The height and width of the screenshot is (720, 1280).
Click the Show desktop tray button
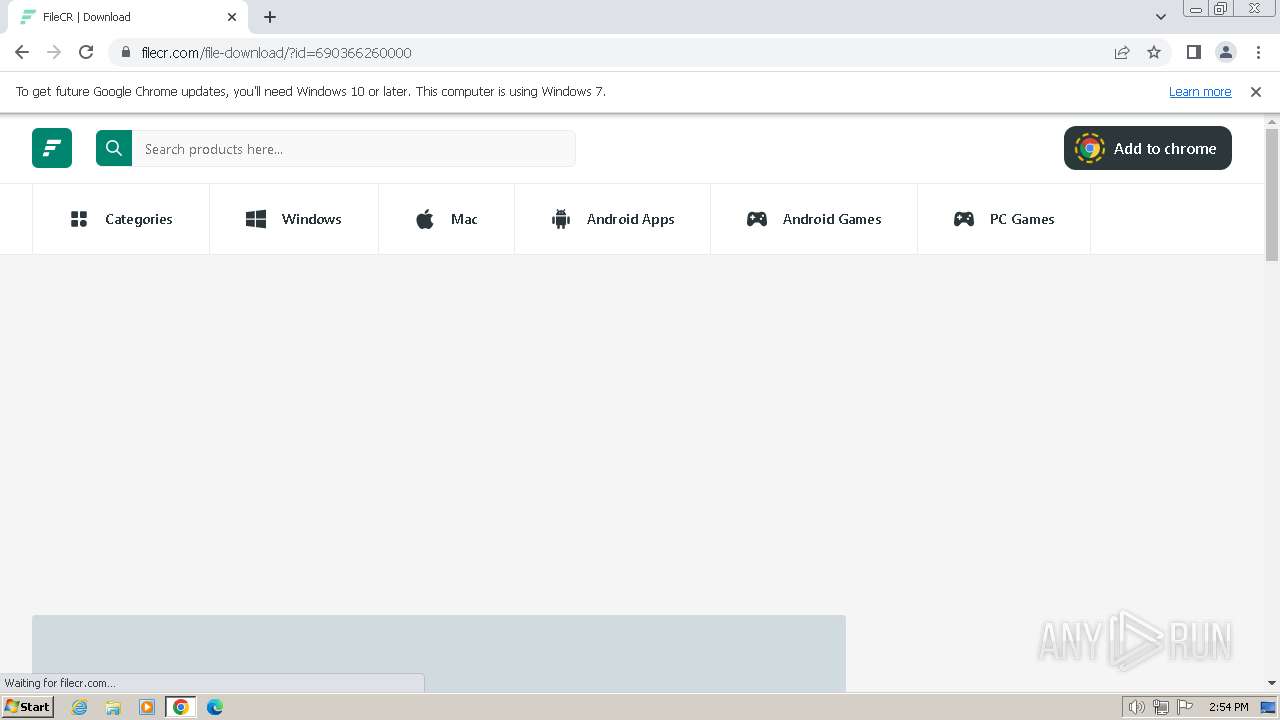(x=1268, y=707)
